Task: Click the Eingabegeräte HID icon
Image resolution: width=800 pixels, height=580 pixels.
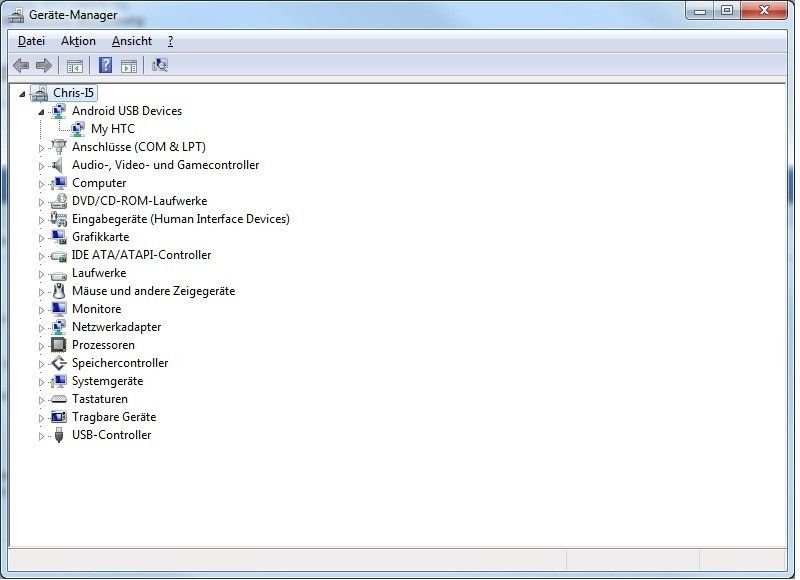Action: click(x=59, y=219)
